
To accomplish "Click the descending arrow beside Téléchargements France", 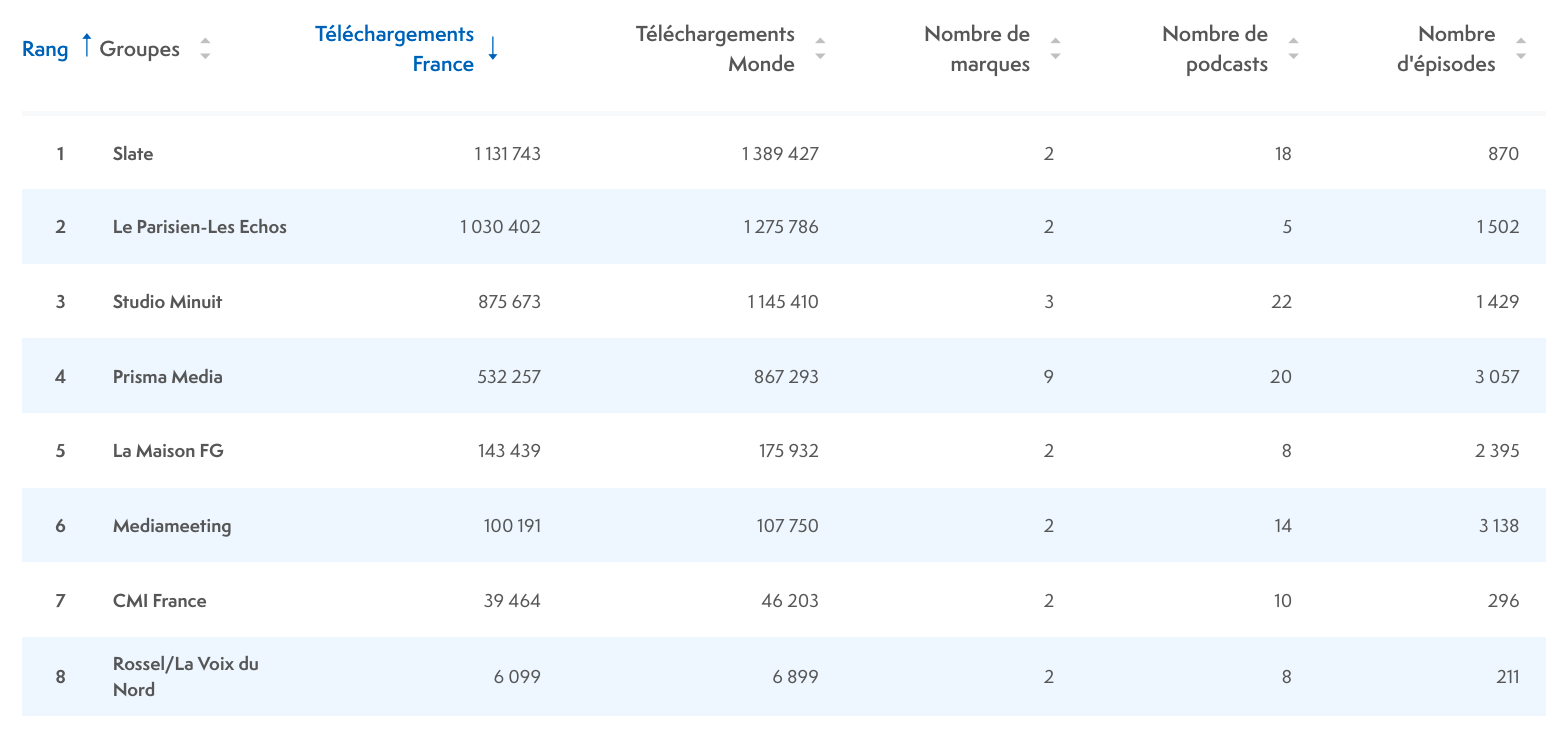I will click(492, 48).
